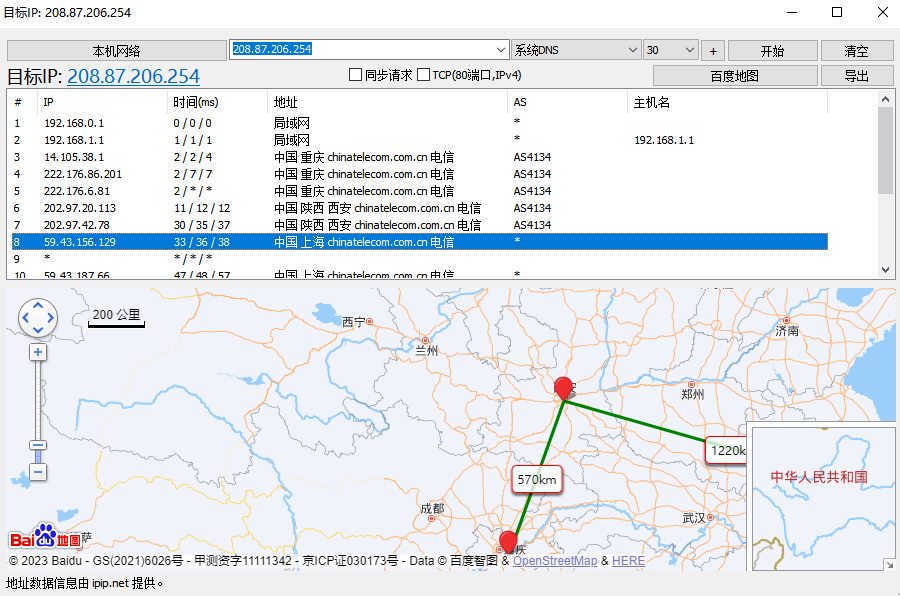Open the HERE link
This screenshot has height=596, width=900.
click(628, 560)
